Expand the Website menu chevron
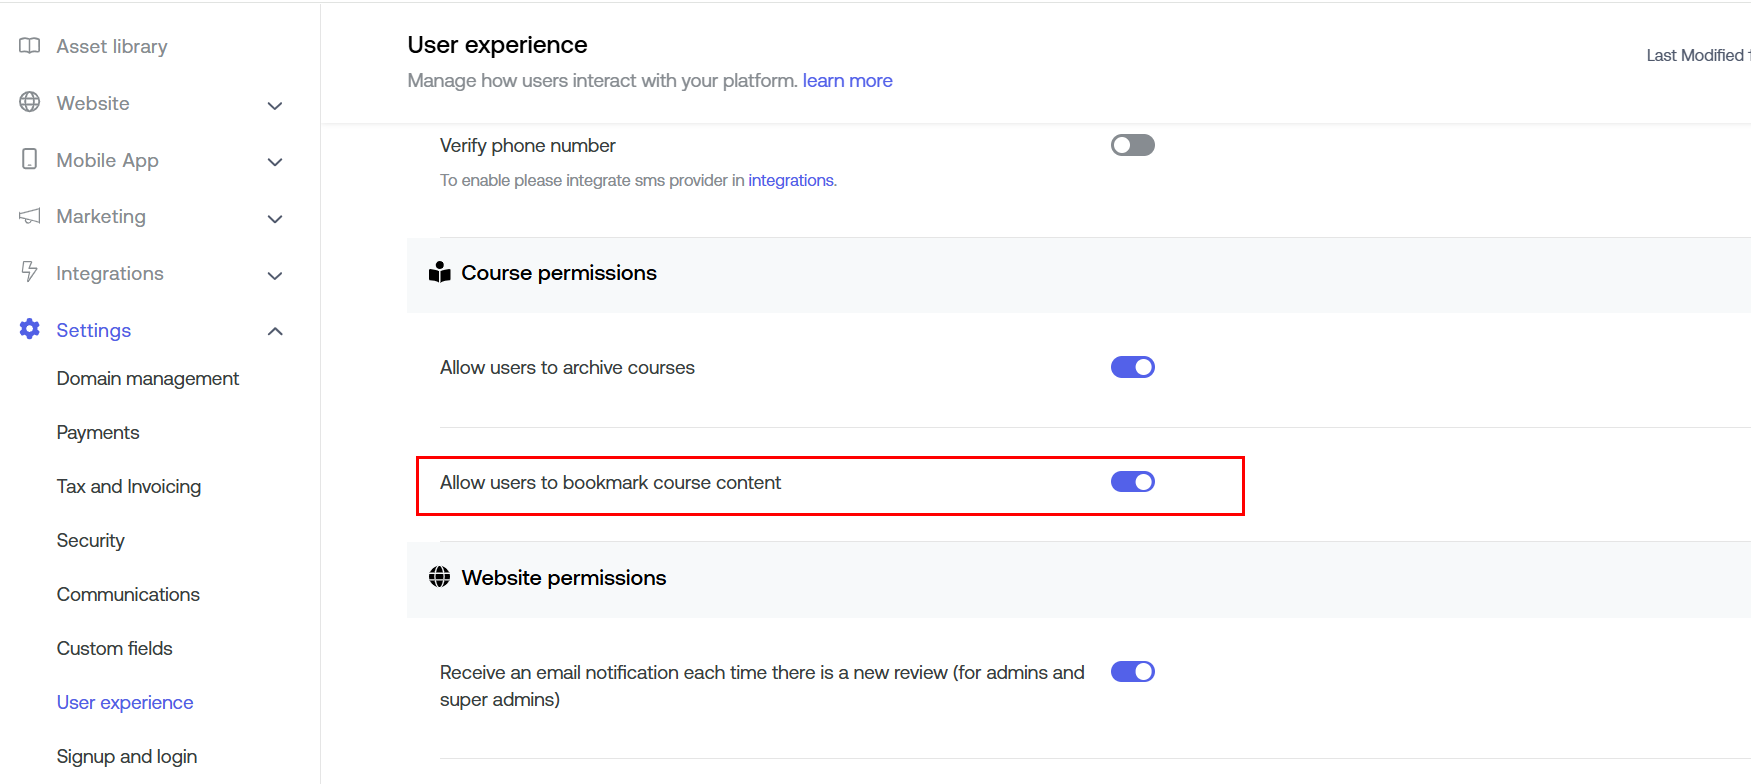Viewport: 1751px width, 784px height. pos(275,105)
